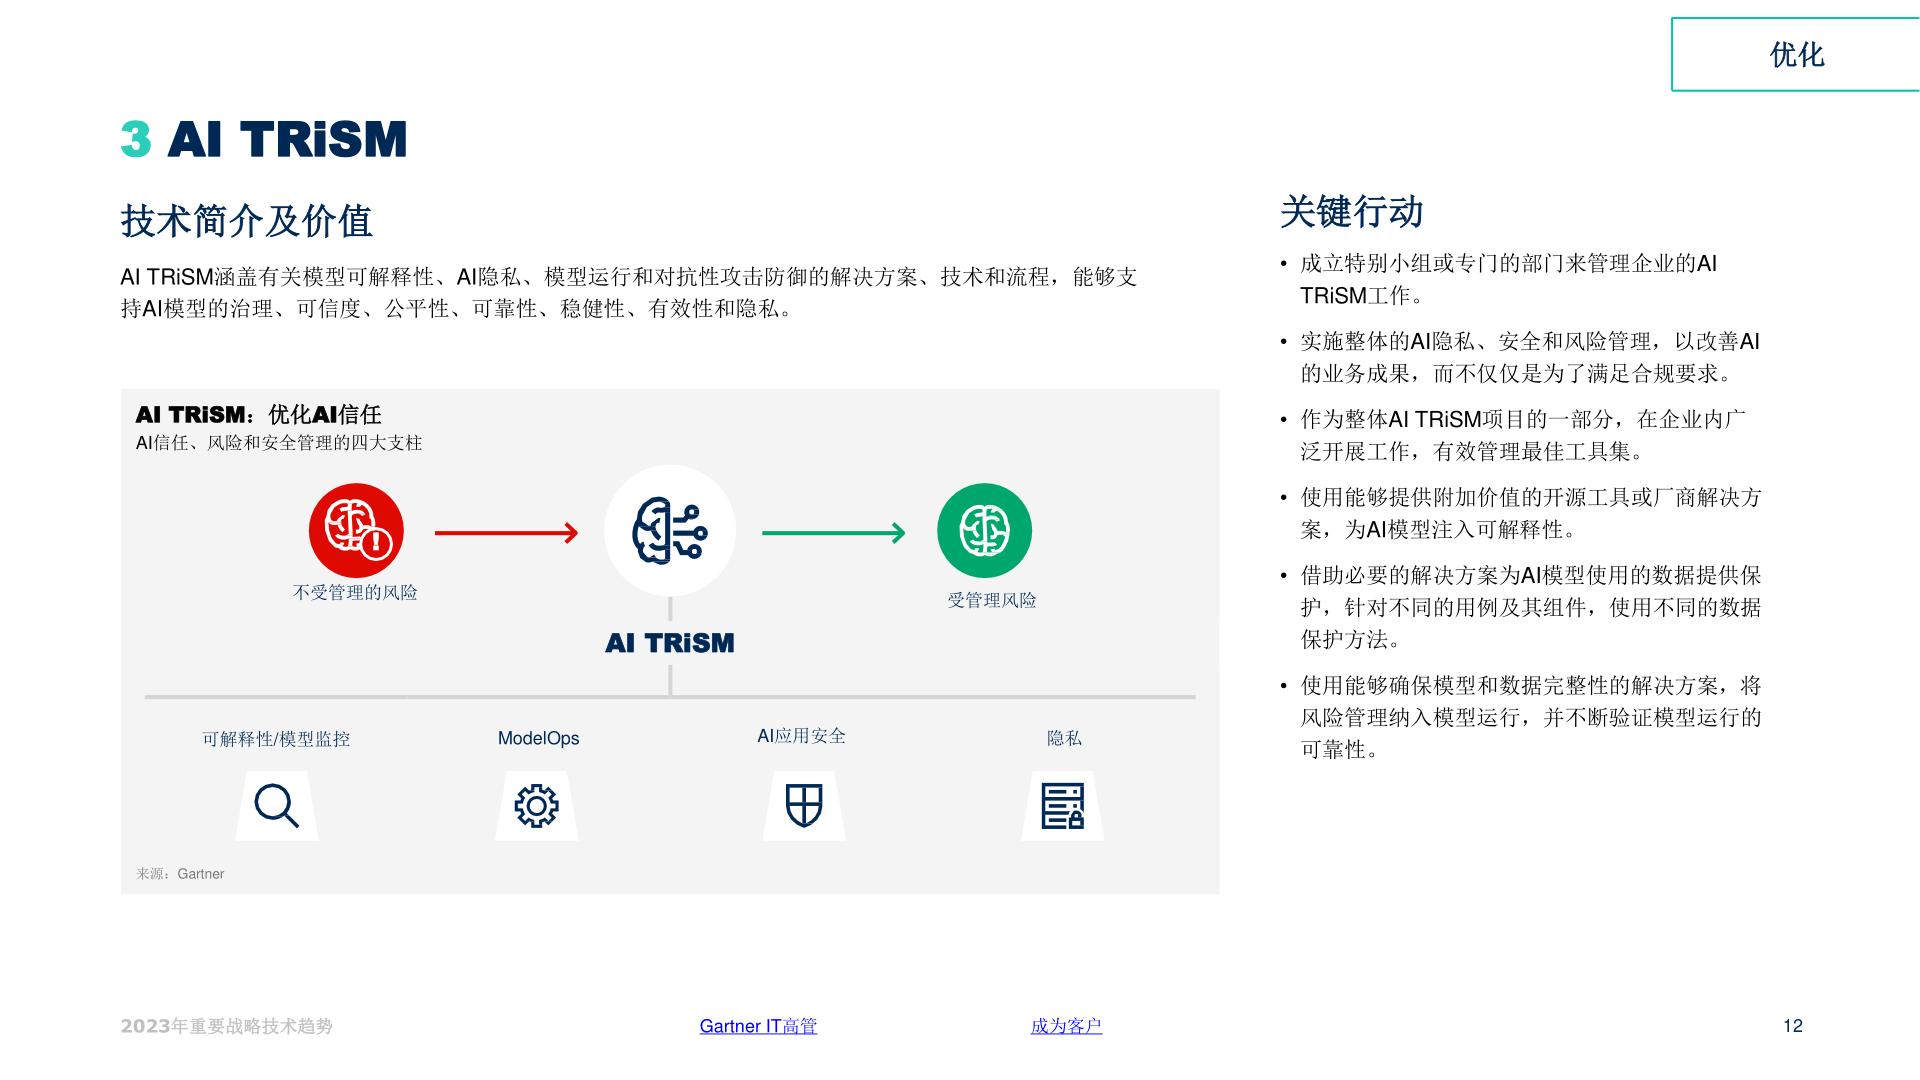Viewport: 1920px width, 1080px height.
Task: Click the central AI TRiSM brain circuit icon
Action: (670, 531)
